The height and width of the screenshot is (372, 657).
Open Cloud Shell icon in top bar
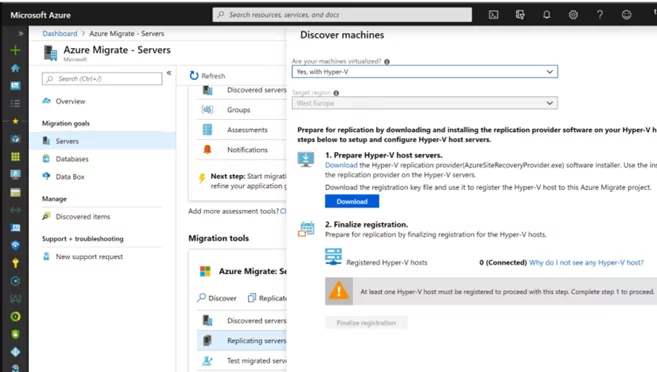click(x=494, y=15)
